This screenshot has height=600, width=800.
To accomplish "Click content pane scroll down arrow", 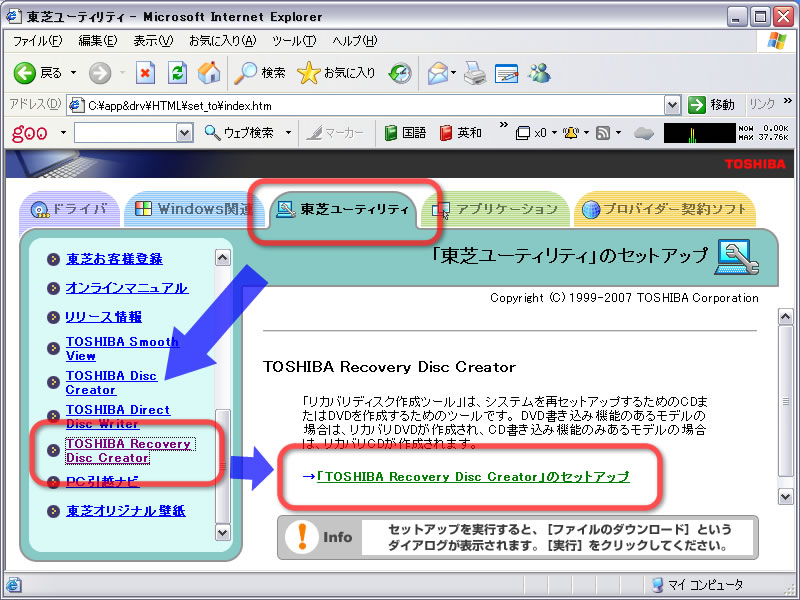I will (x=785, y=496).
